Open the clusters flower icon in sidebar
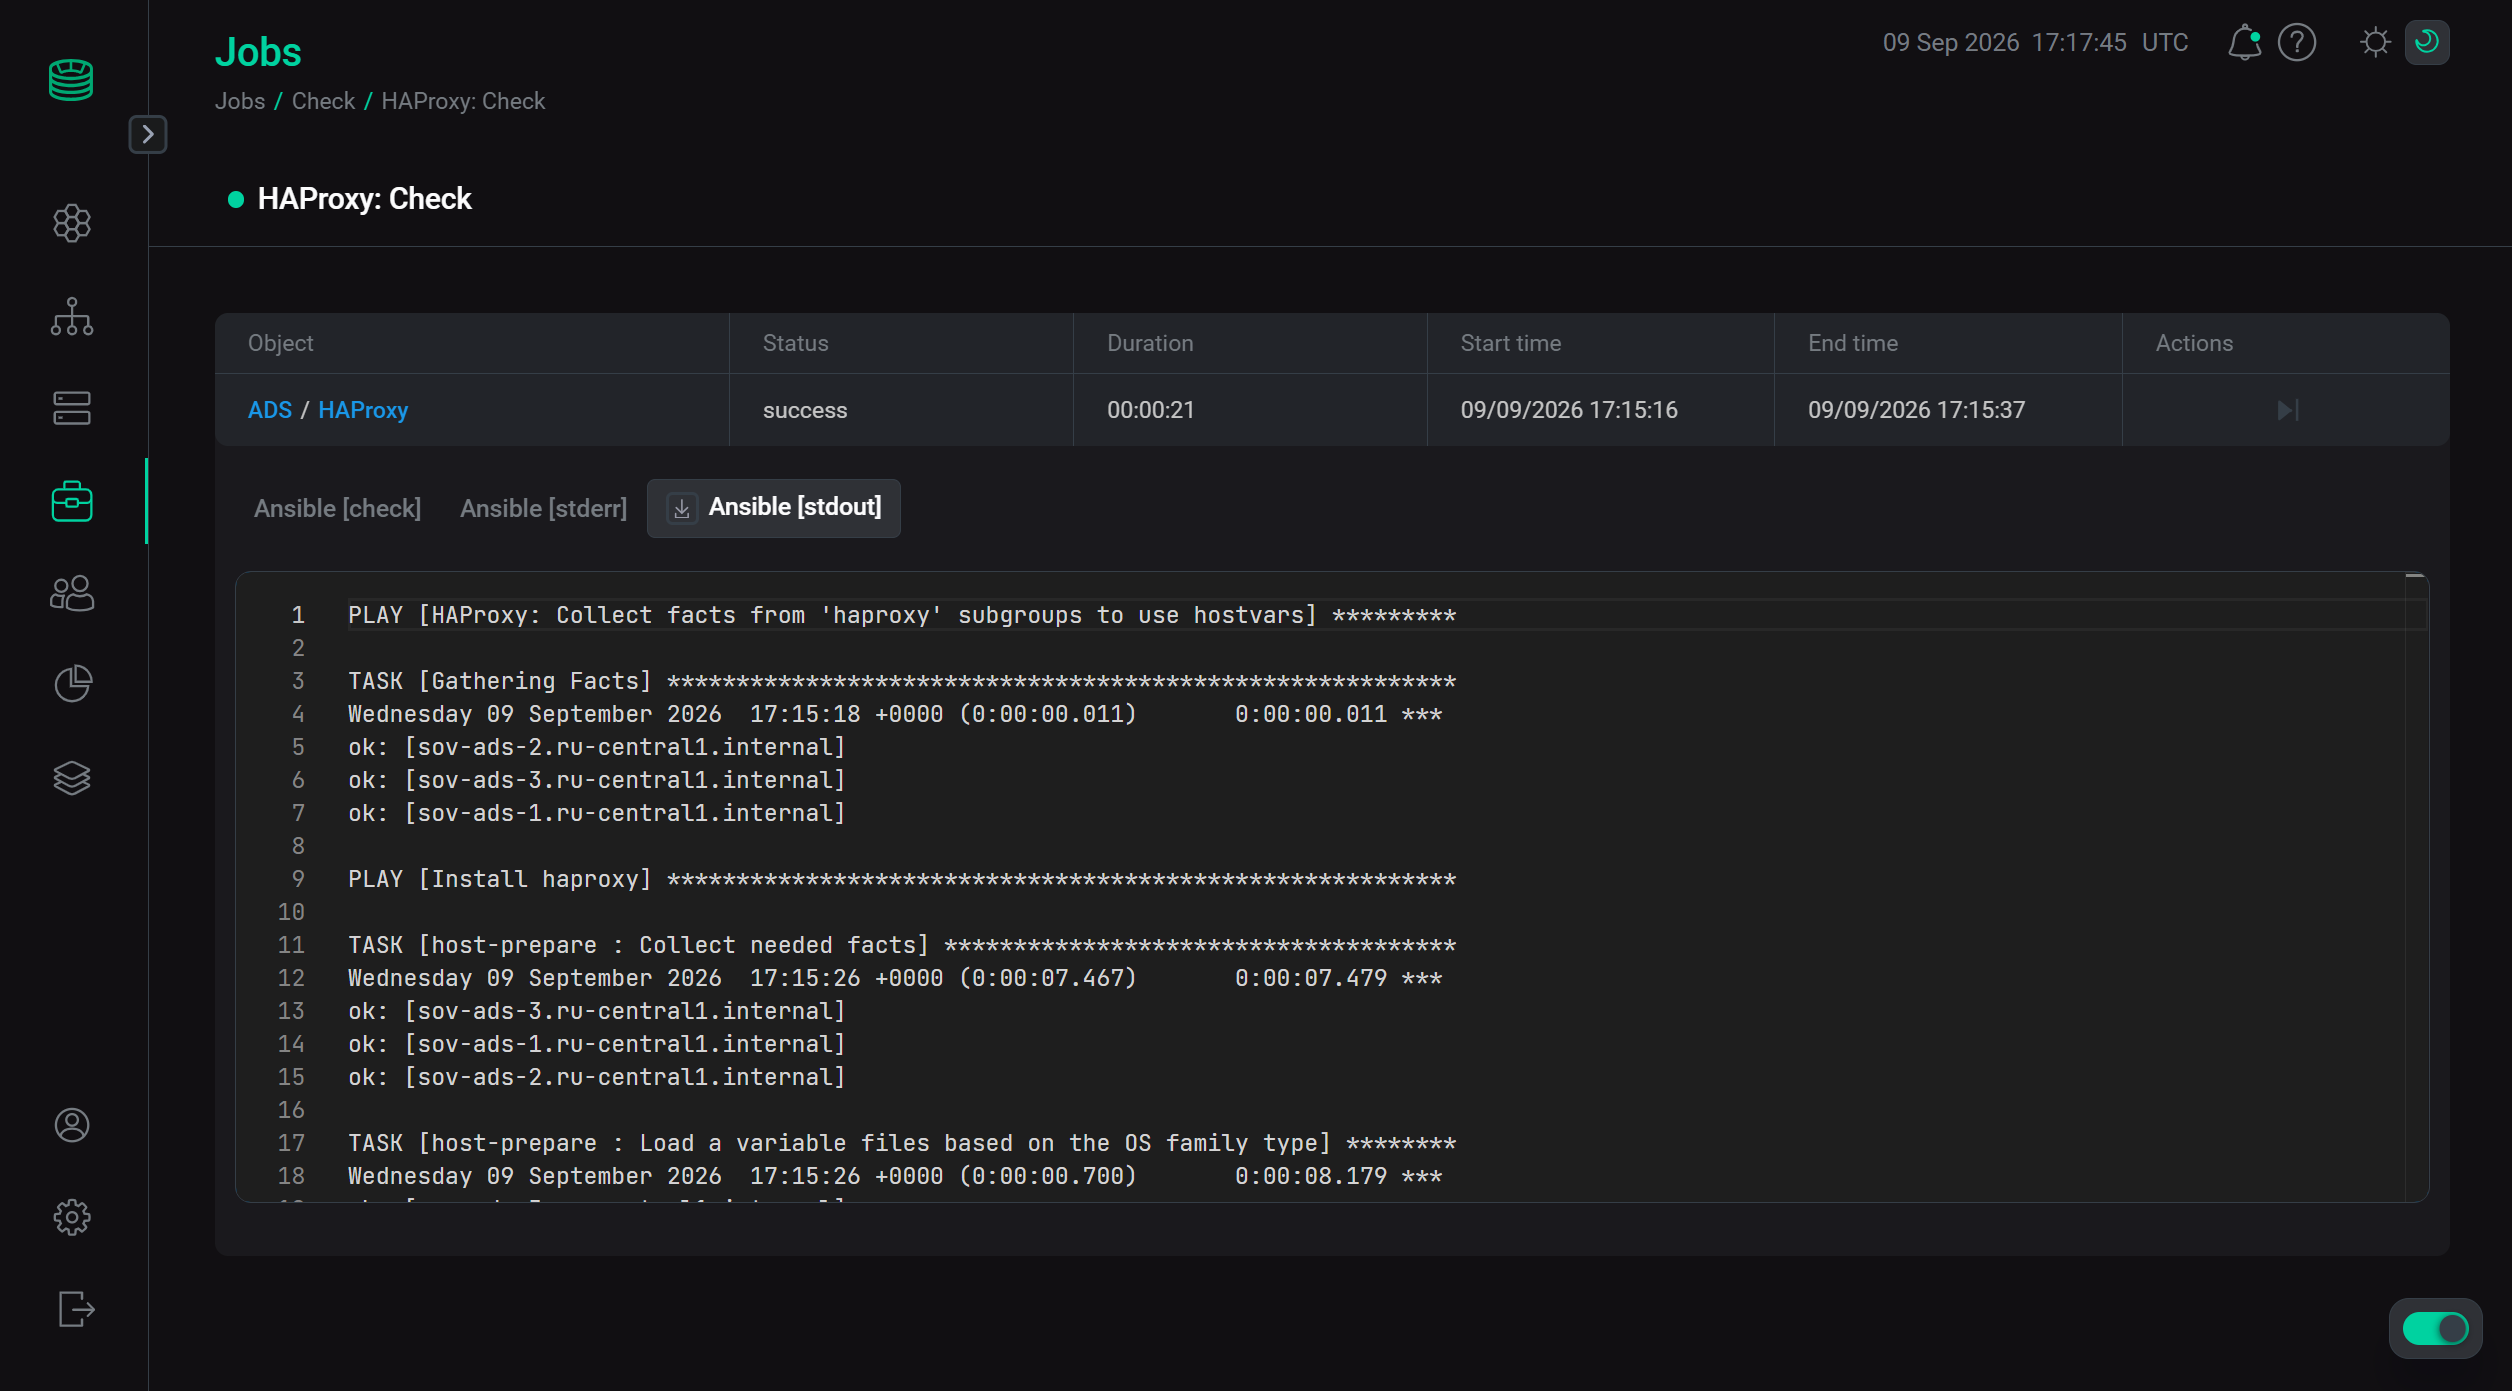 click(72, 223)
